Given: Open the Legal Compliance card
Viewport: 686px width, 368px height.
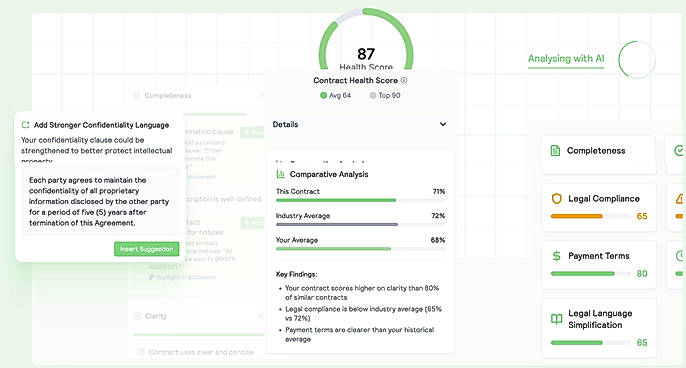Looking at the screenshot, I should (598, 207).
